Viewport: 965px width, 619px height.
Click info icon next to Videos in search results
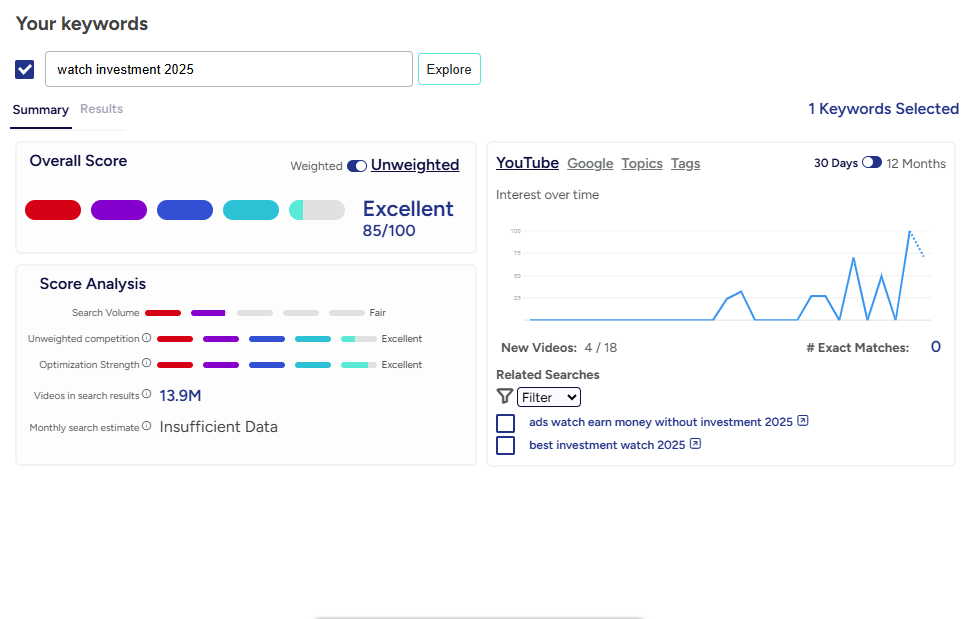click(147, 395)
